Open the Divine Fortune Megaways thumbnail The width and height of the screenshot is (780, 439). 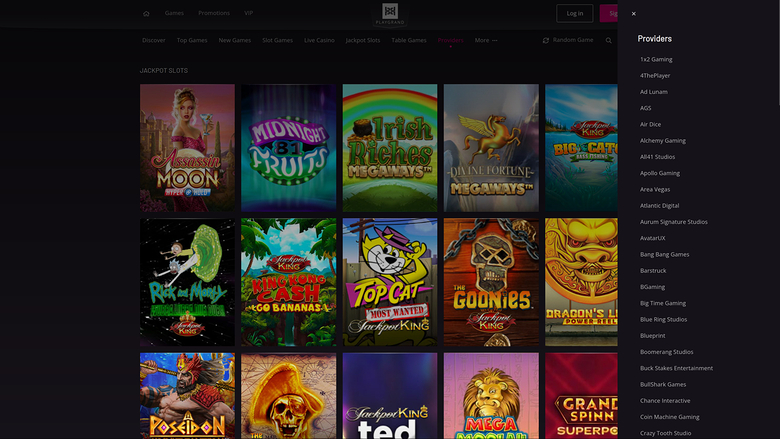pyautogui.click(x=491, y=148)
